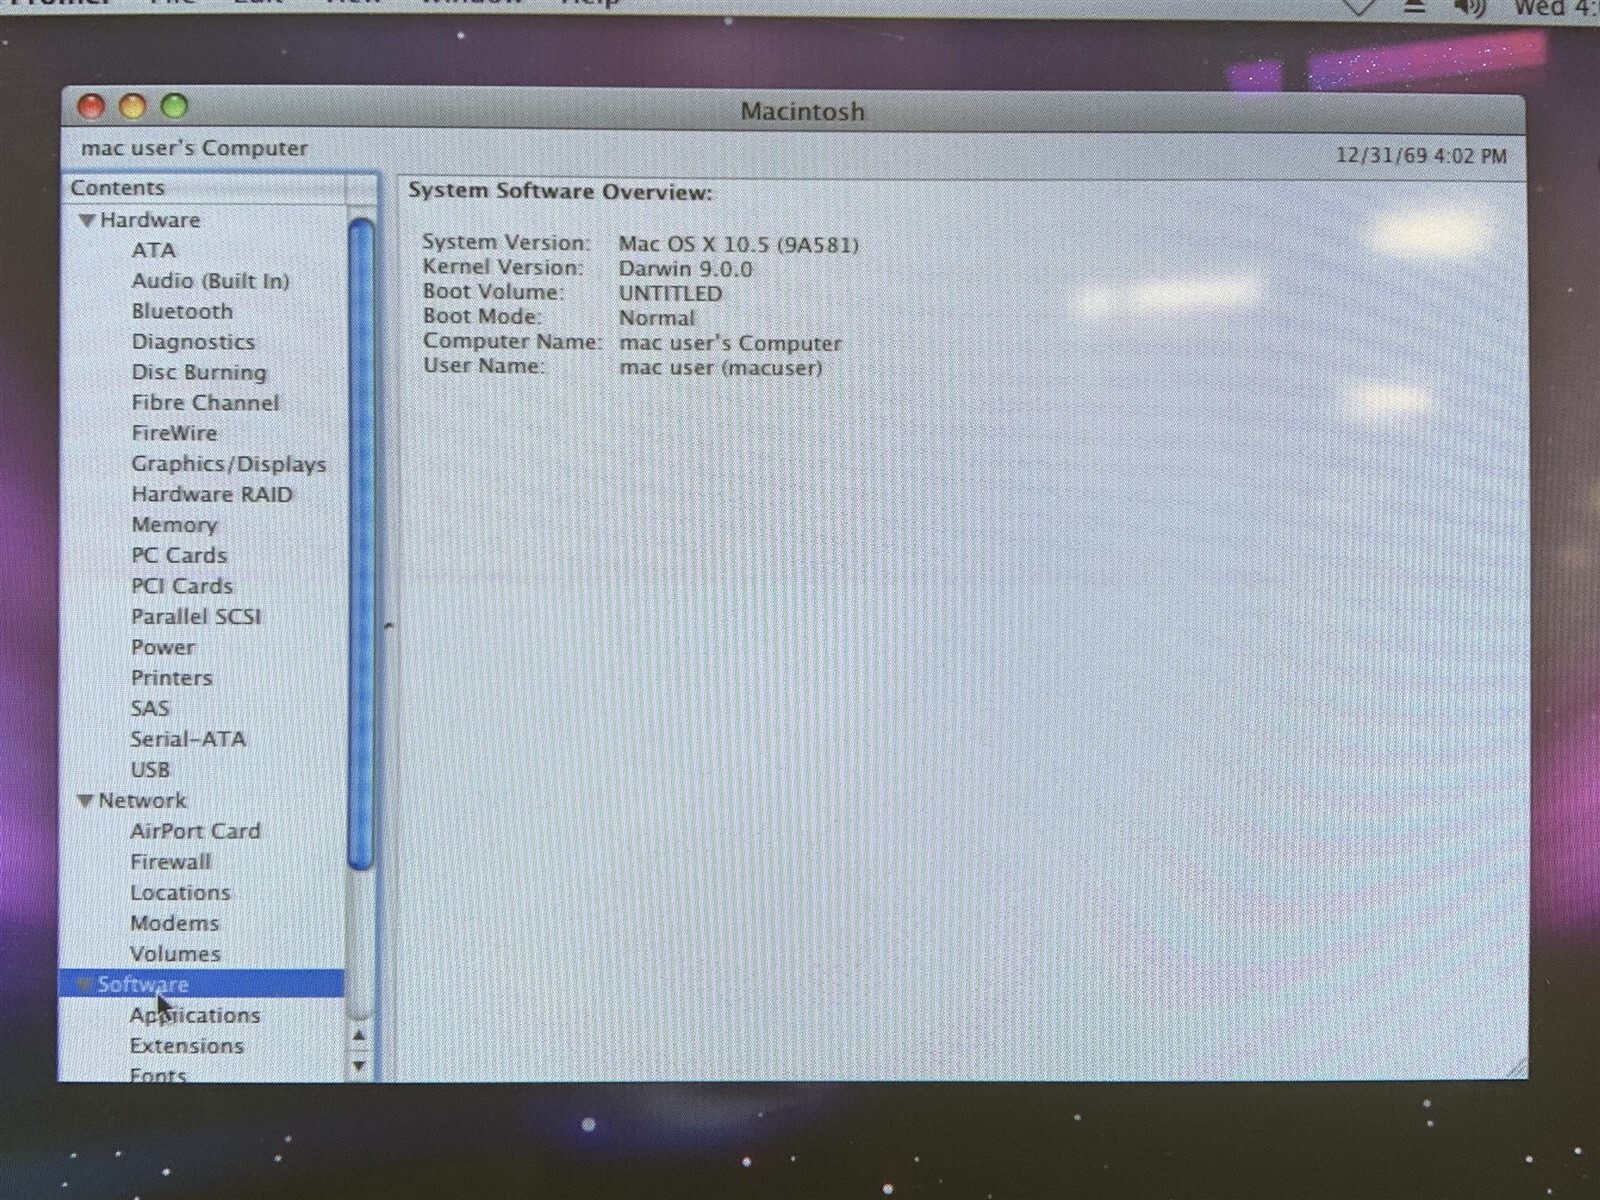Viewport: 1600px width, 1200px height.
Task: Click the 'UNTITLED' boot volume value
Action: [670, 294]
